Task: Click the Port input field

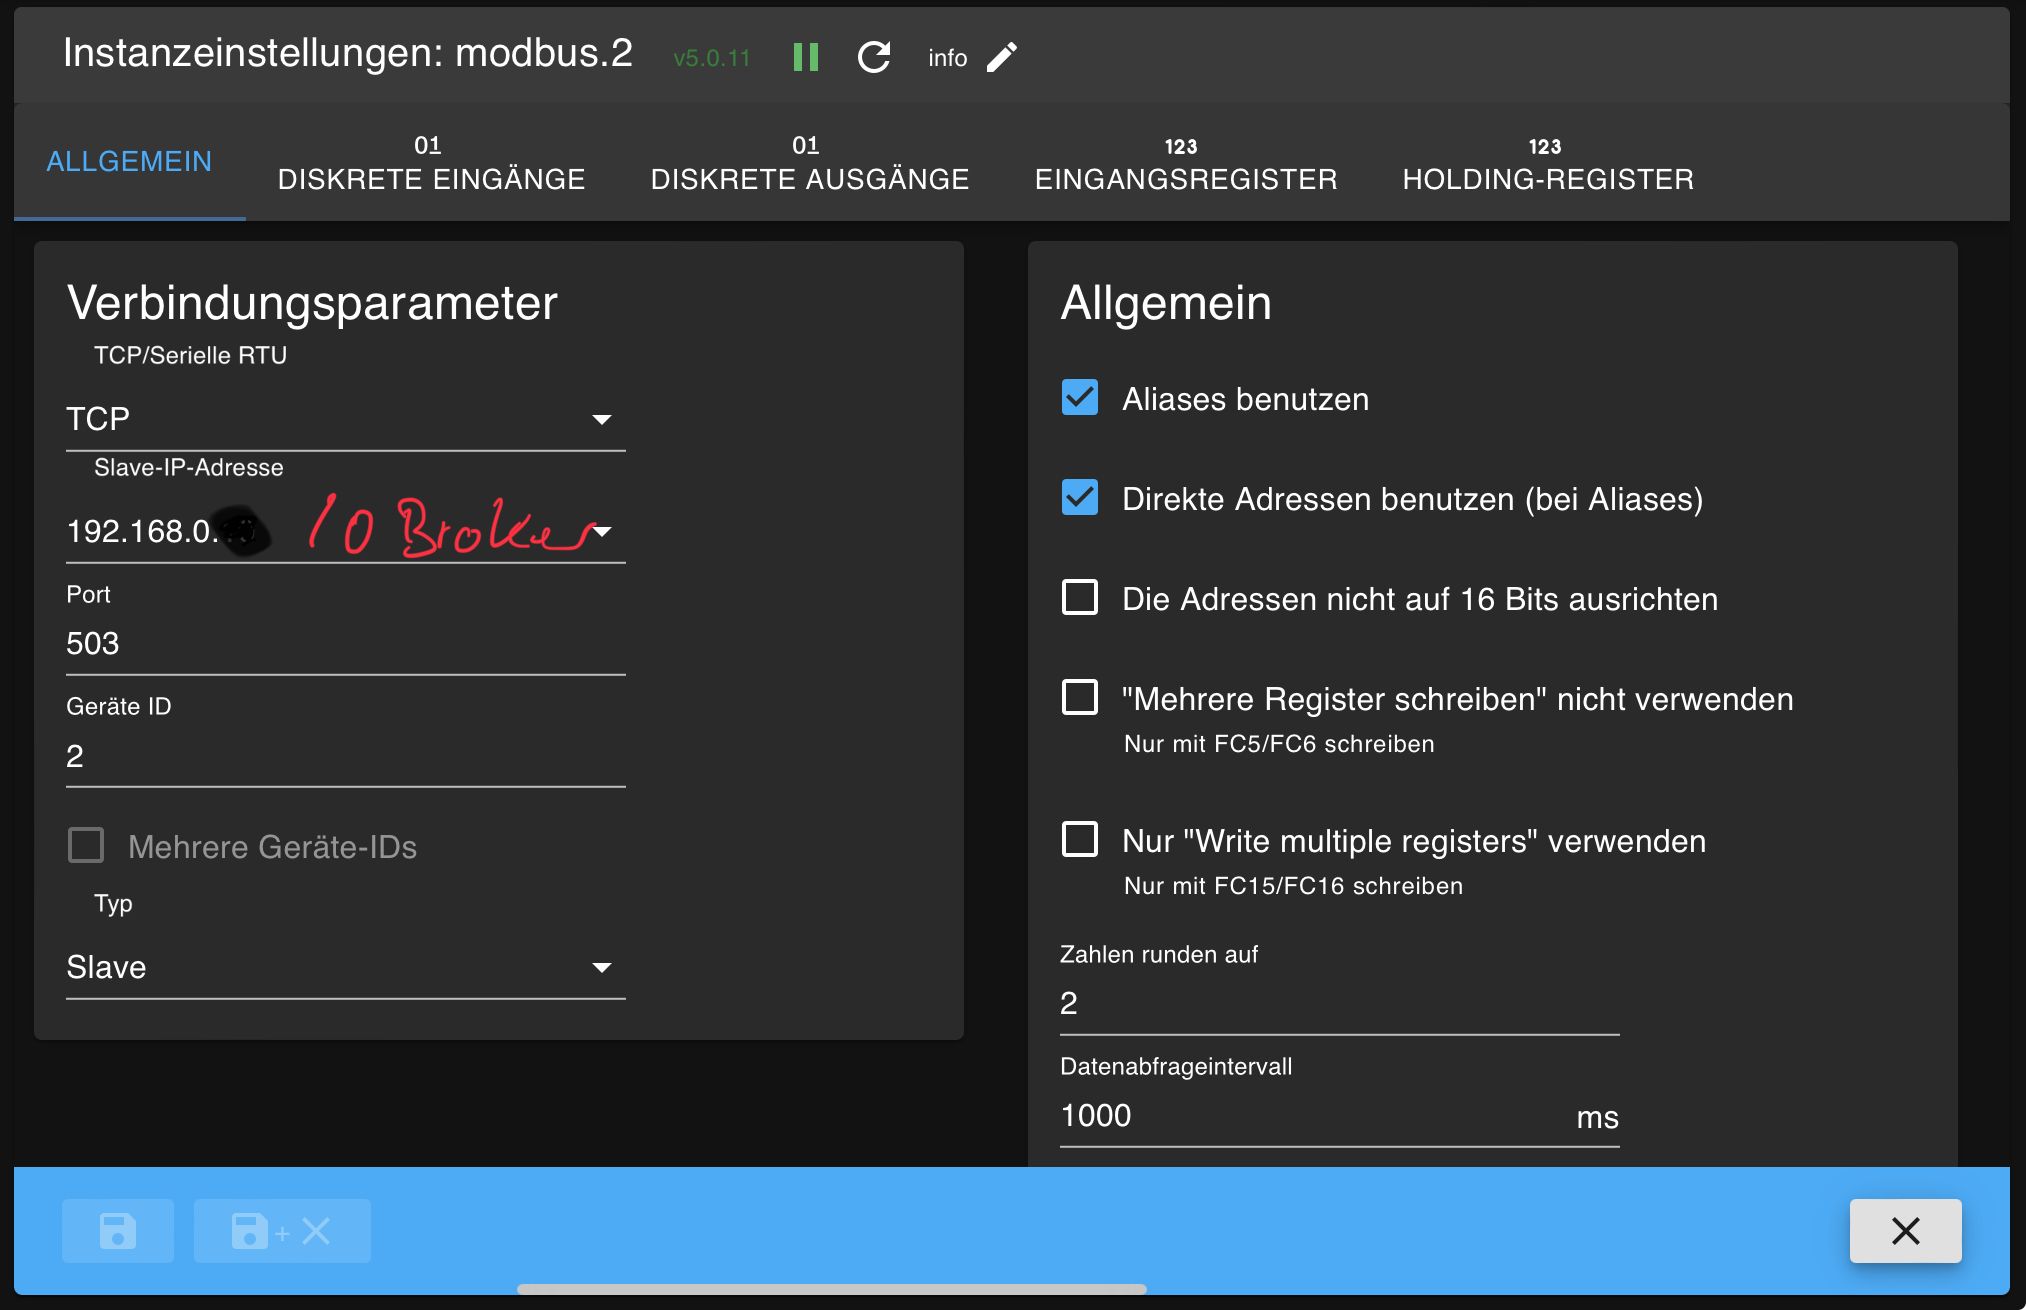Action: 345,644
